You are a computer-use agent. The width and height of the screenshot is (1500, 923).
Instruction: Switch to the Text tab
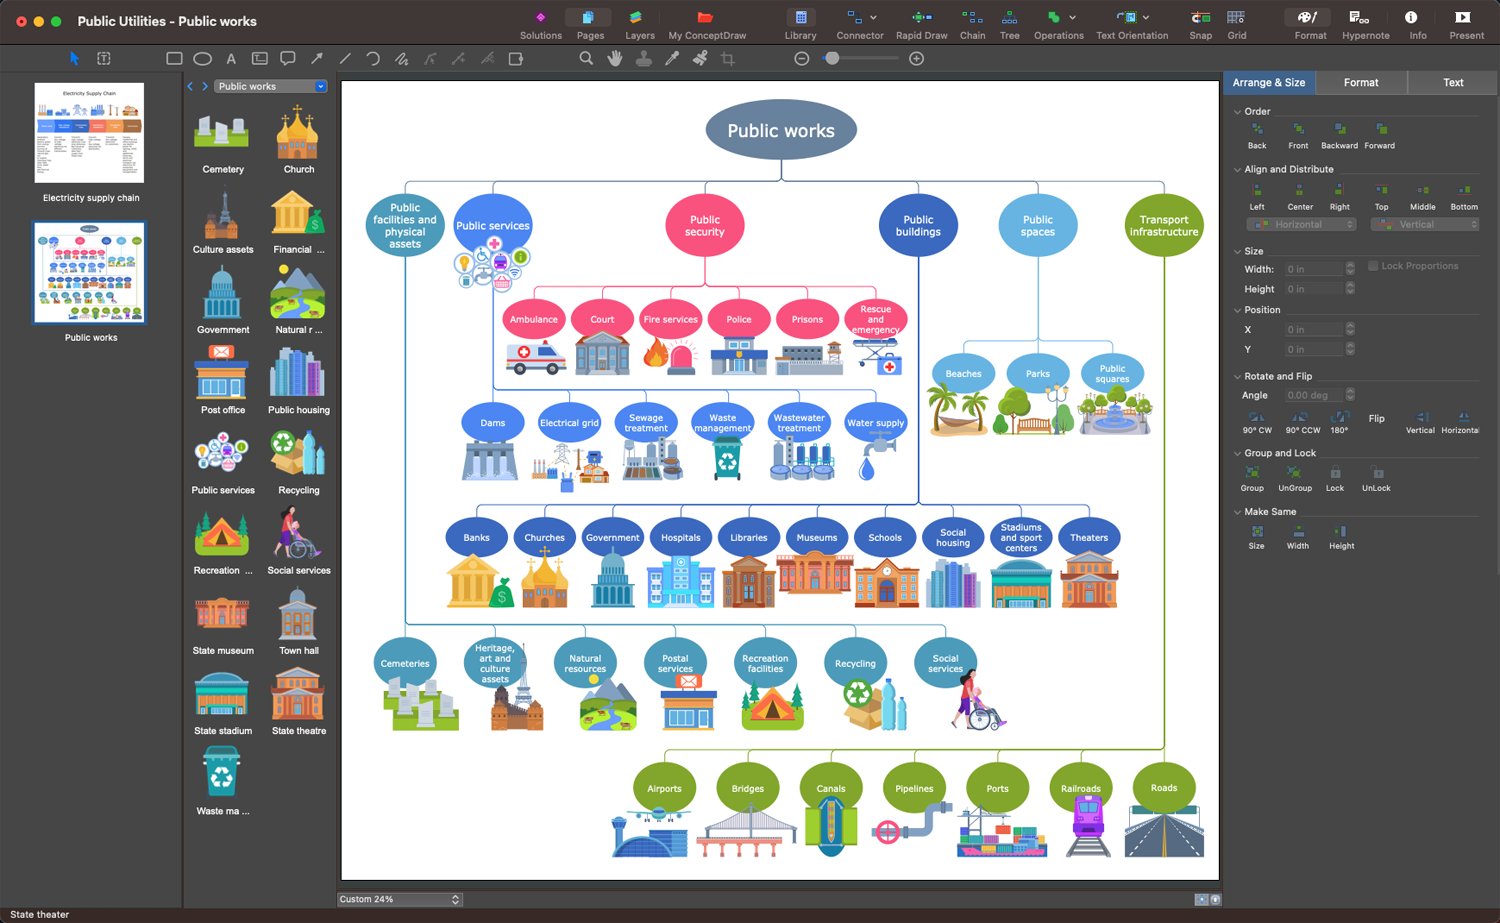tap(1453, 83)
